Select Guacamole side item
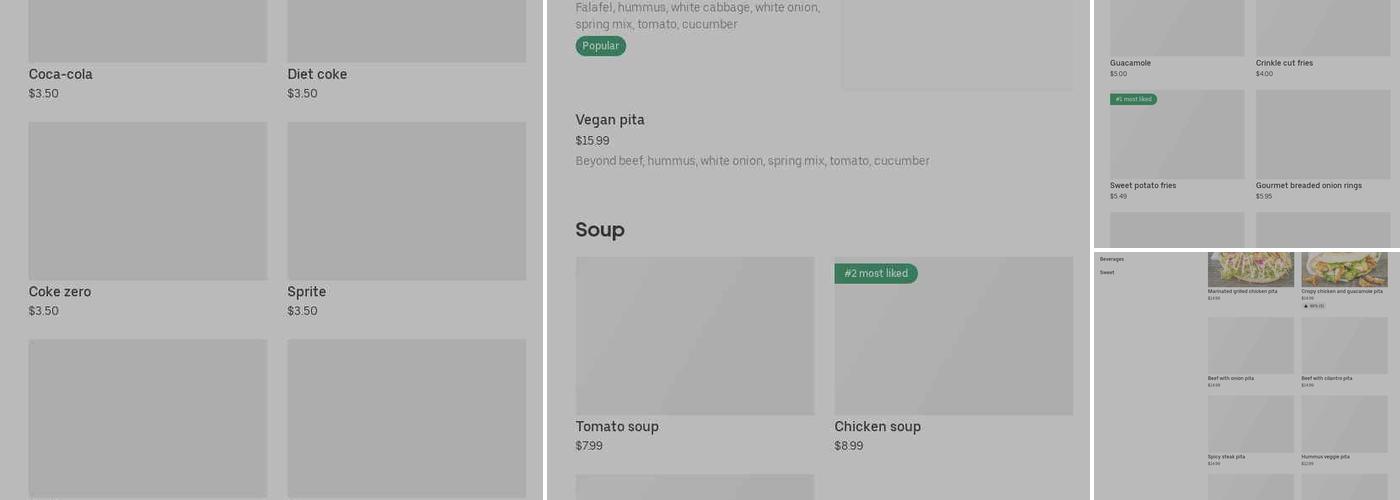The width and height of the screenshot is (1400, 500). click(1177, 28)
